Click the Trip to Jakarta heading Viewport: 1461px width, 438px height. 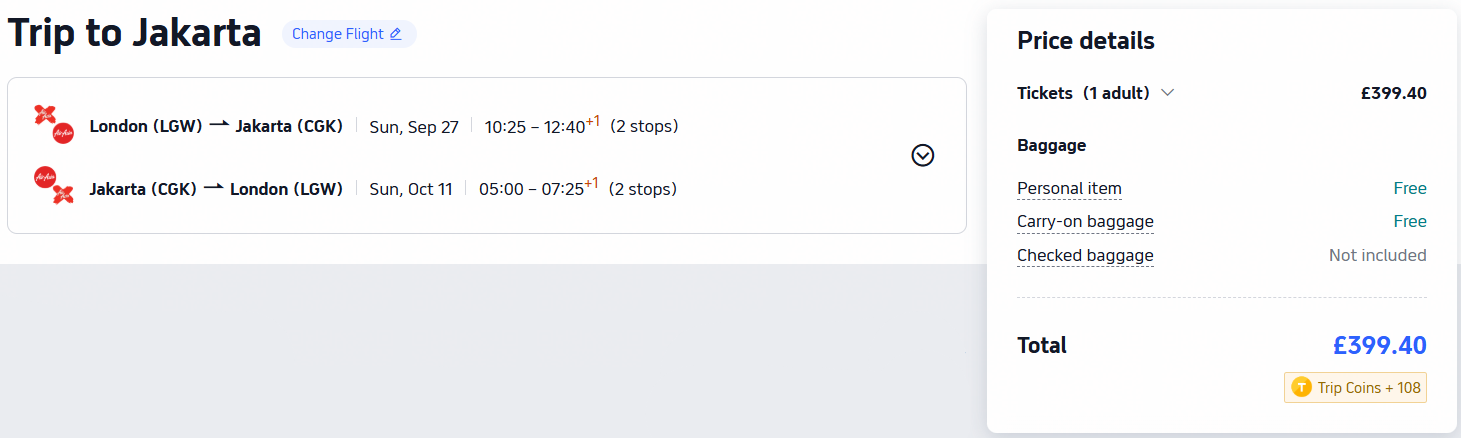134,33
